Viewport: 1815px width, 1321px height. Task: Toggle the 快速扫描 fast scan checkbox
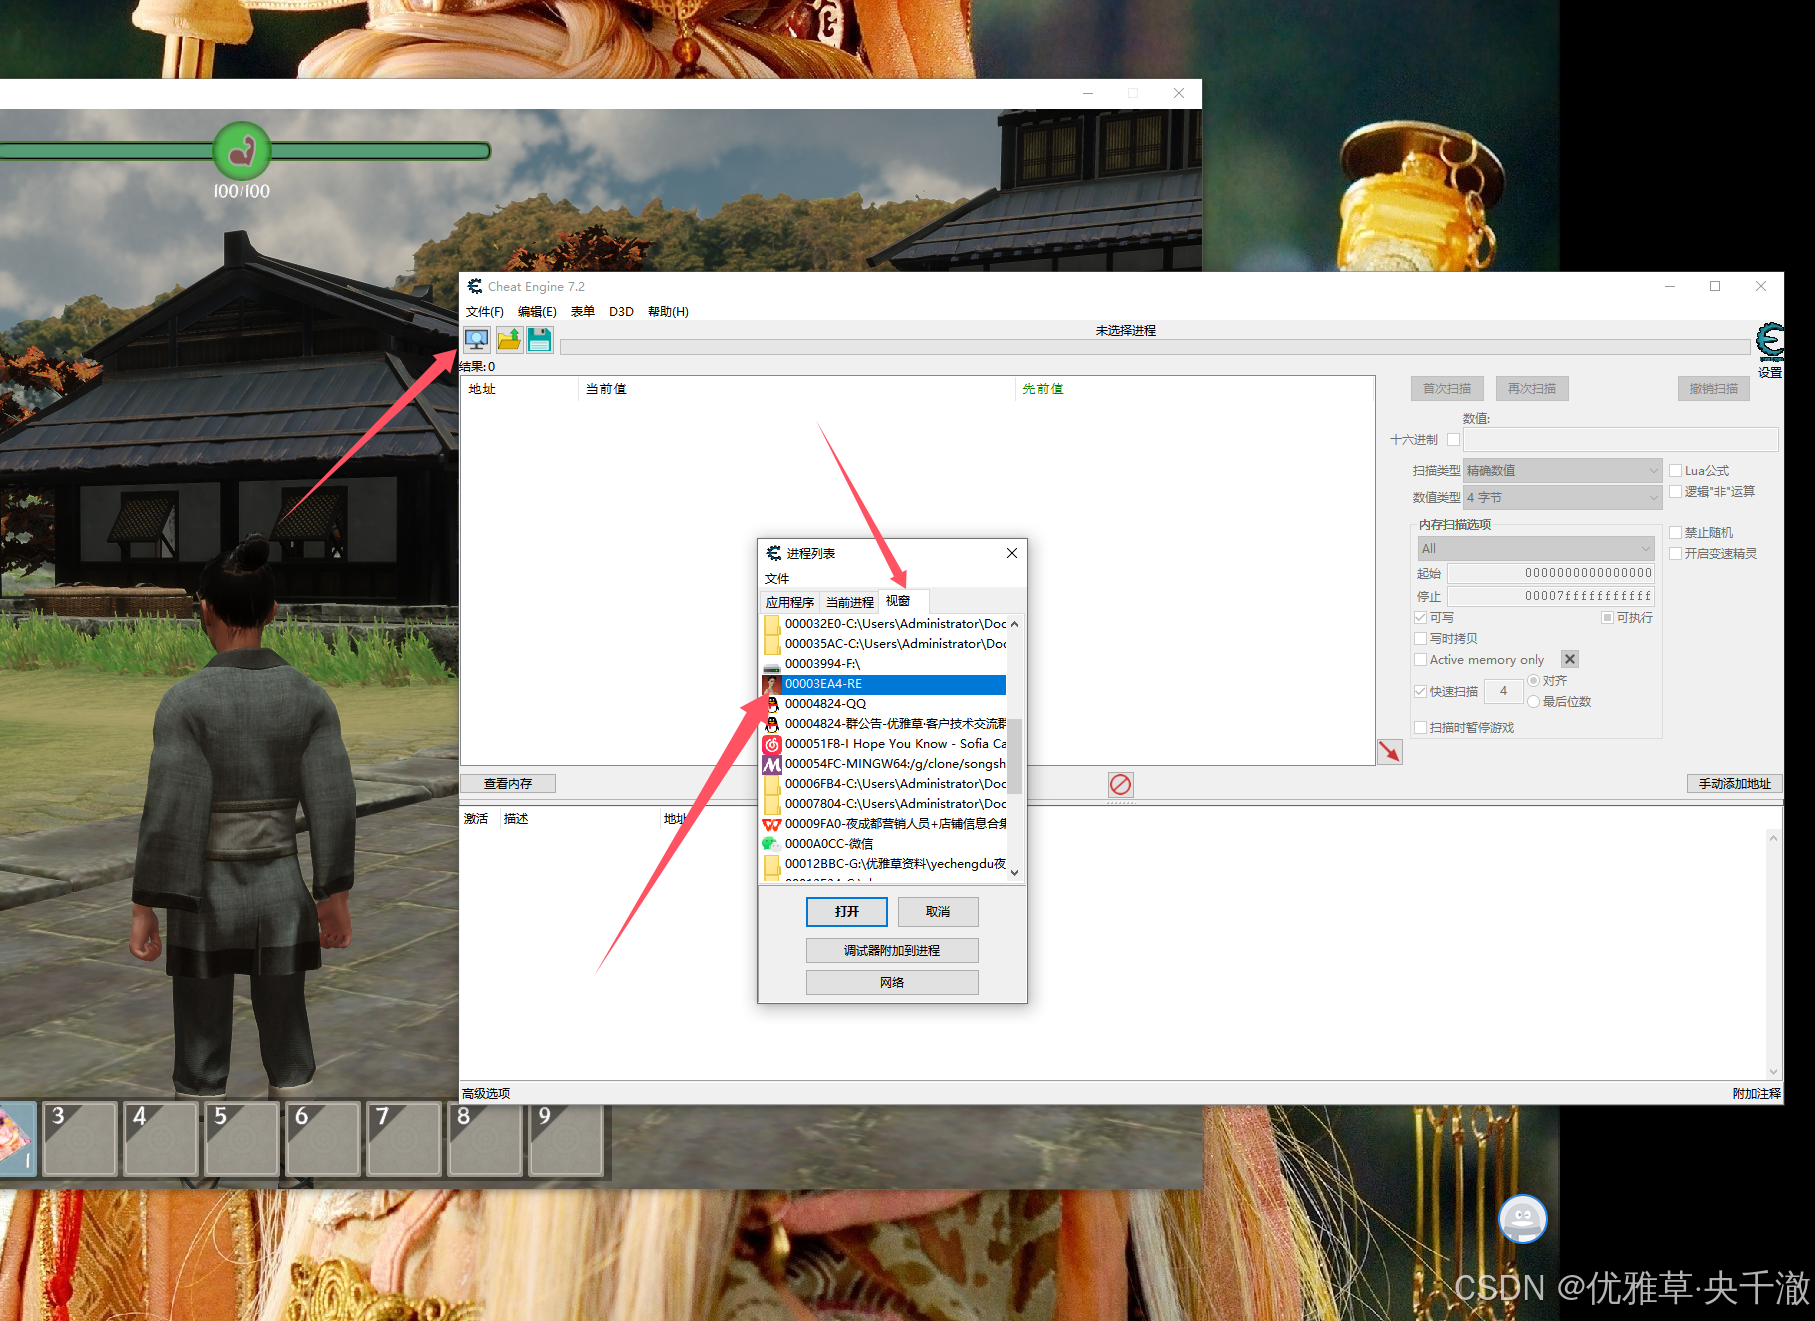(1421, 692)
